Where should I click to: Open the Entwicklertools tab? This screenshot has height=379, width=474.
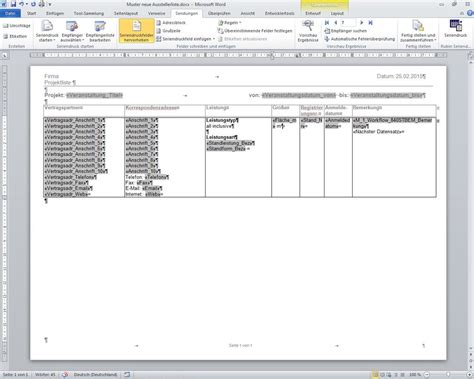pyautogui.click(x=280, y=13)
